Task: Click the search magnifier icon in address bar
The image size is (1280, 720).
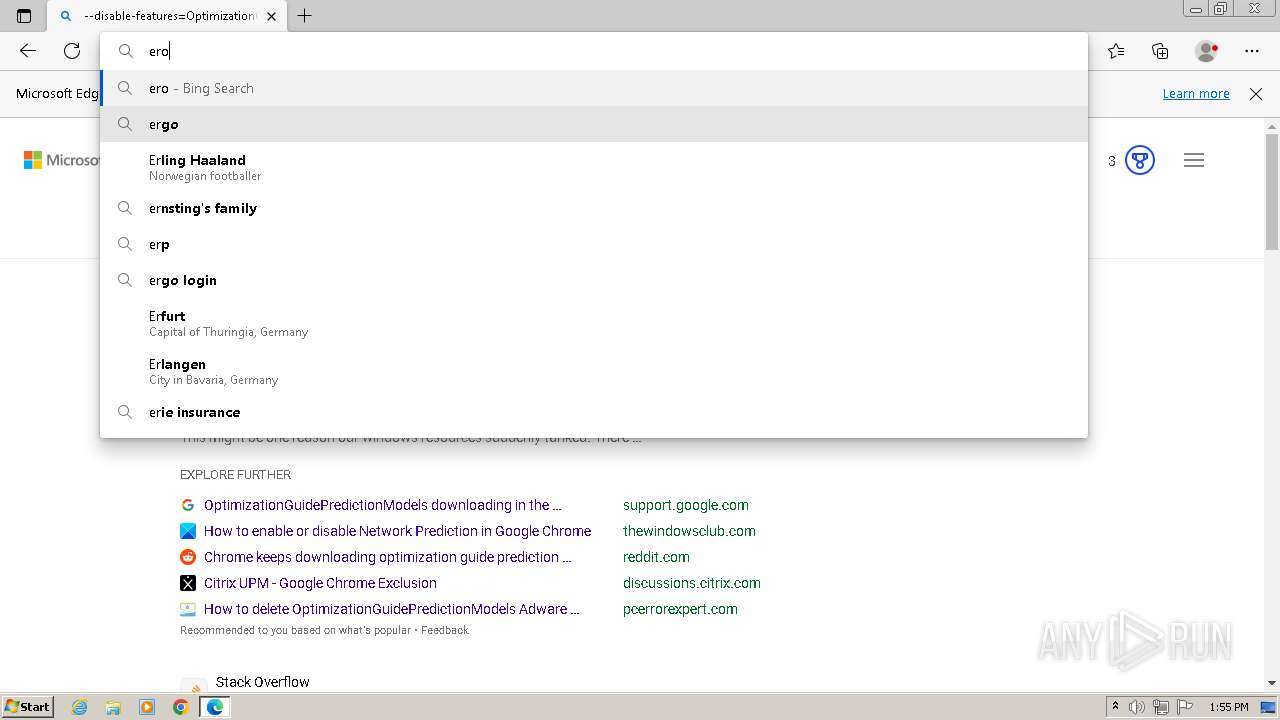Action: click(x=126, y=51)
